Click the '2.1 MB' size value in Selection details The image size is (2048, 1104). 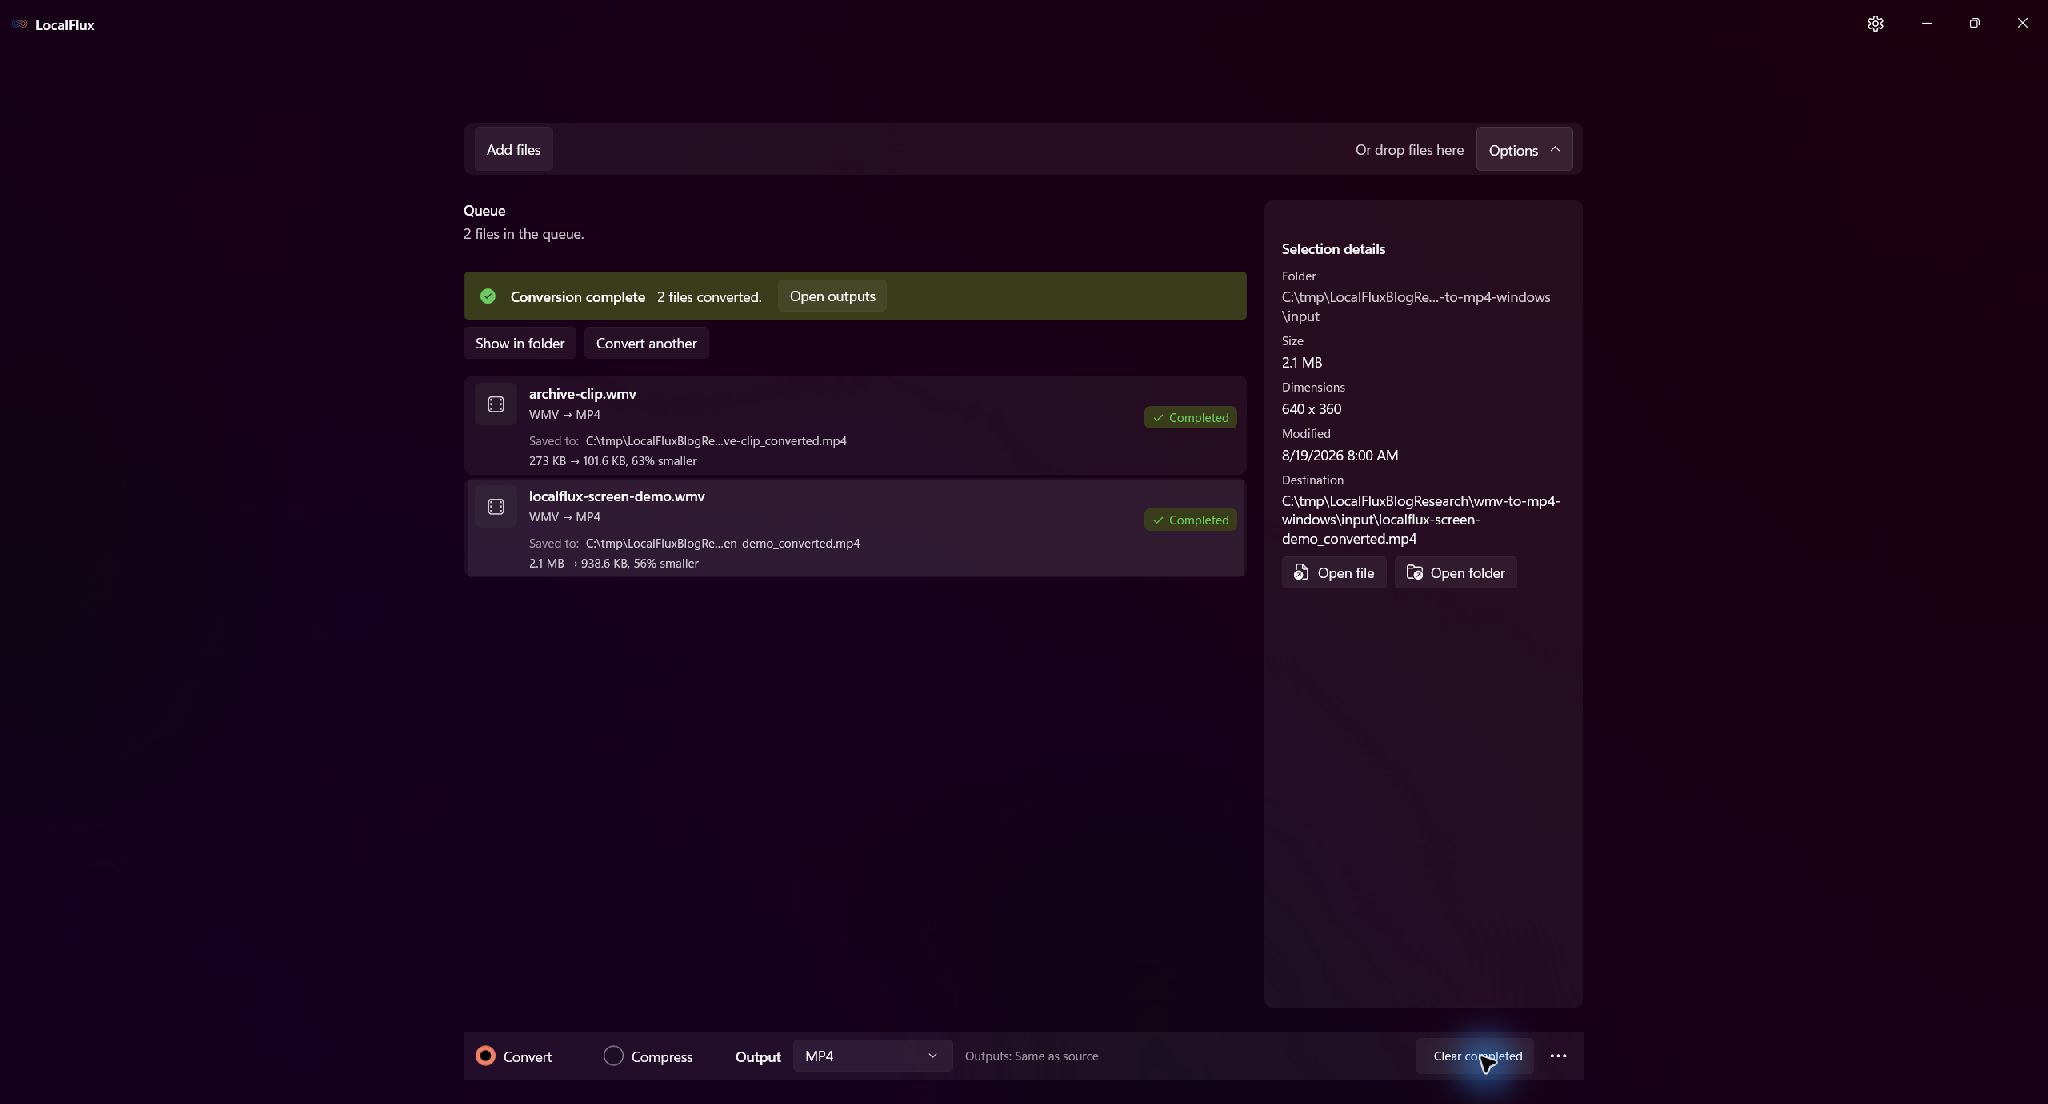[x=1302, y=363]
